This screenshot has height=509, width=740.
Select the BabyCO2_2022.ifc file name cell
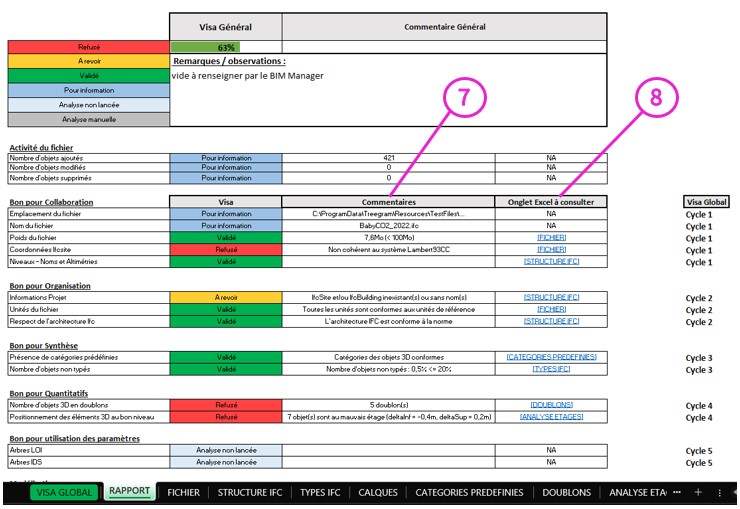(389, 225)
